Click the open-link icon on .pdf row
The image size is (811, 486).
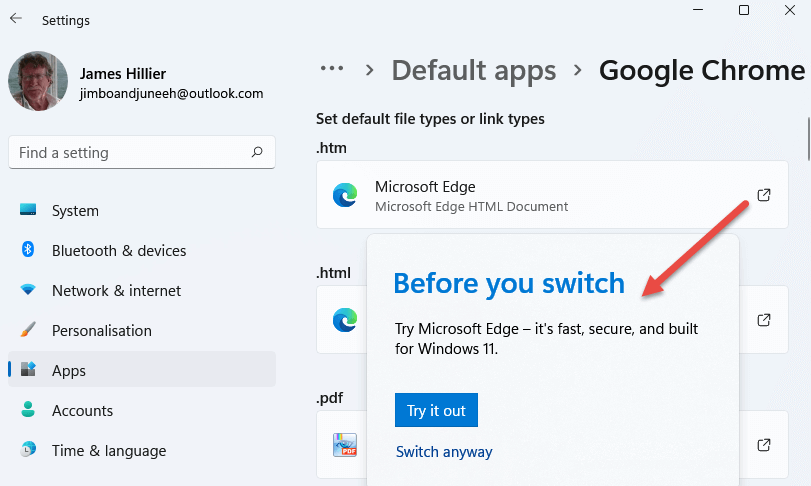(x=763, y=445)
